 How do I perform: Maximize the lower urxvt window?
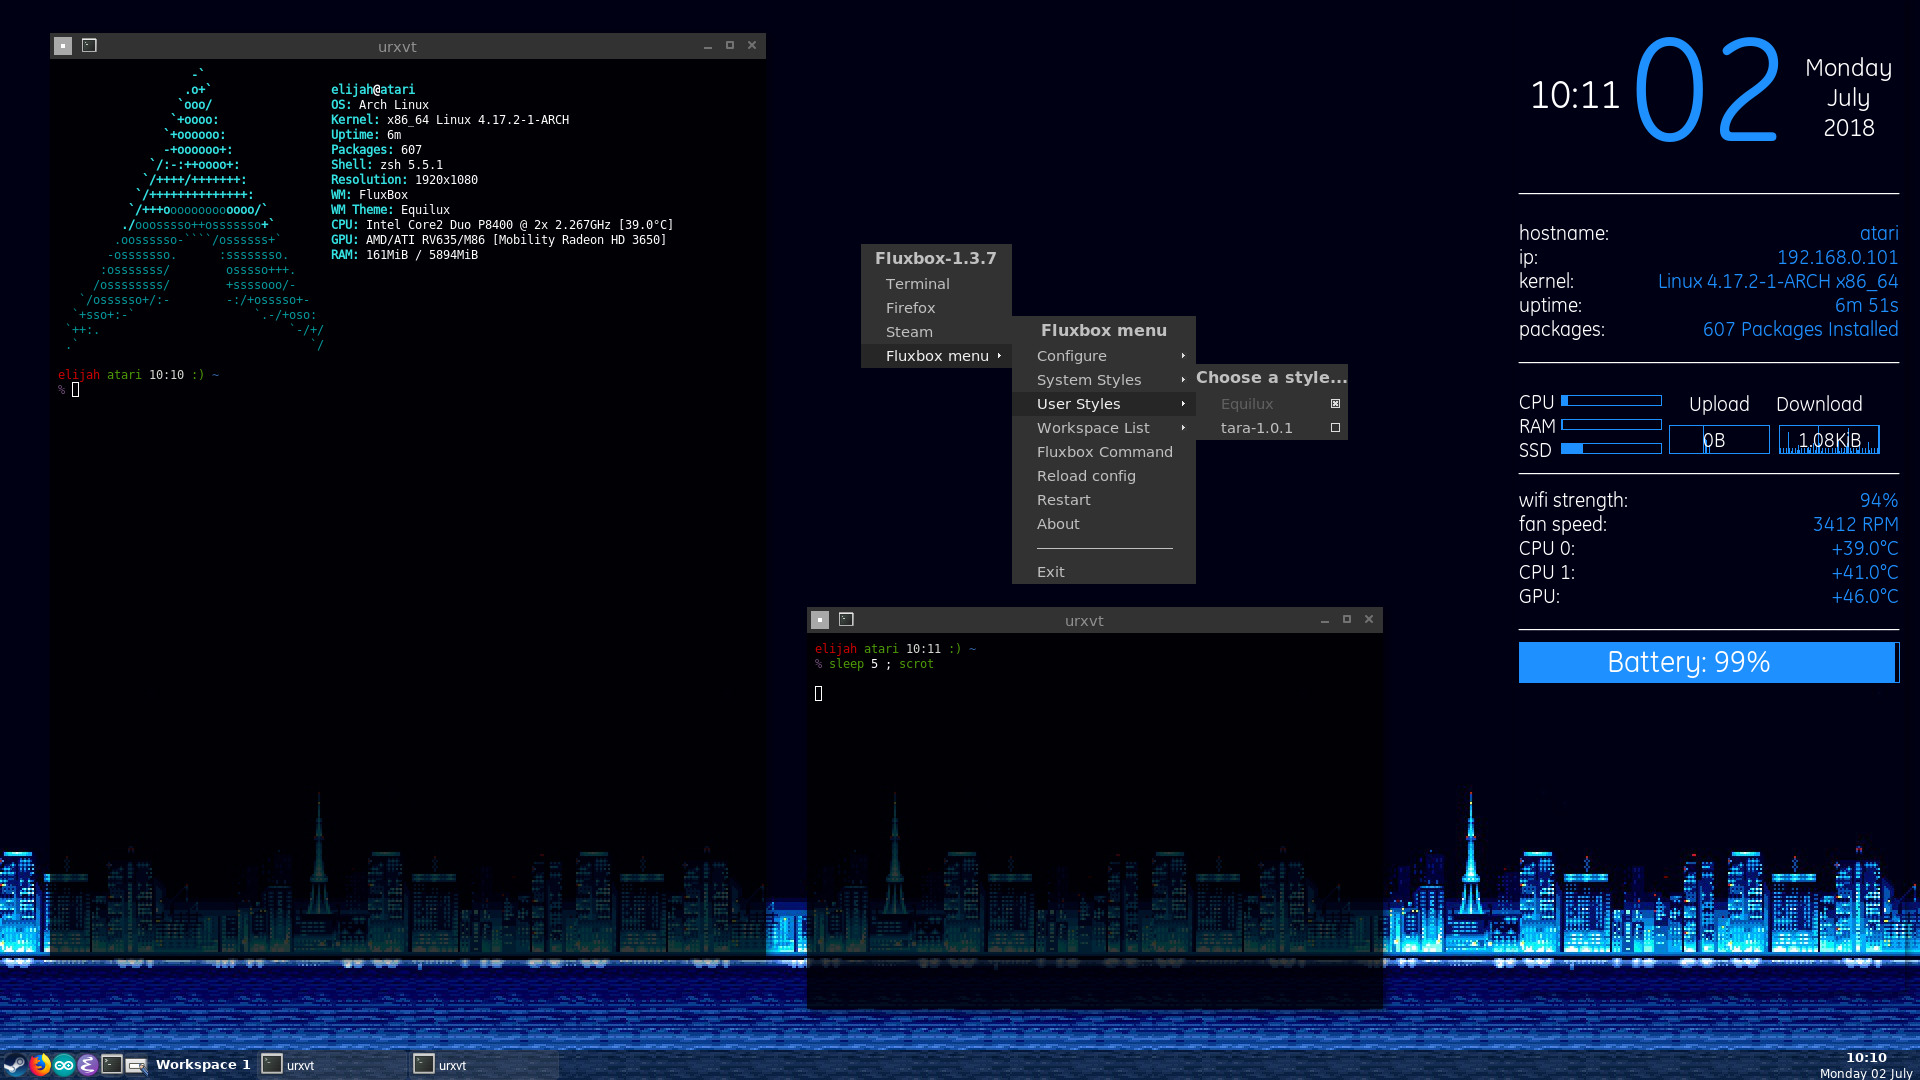click(x=1347, y=620)
